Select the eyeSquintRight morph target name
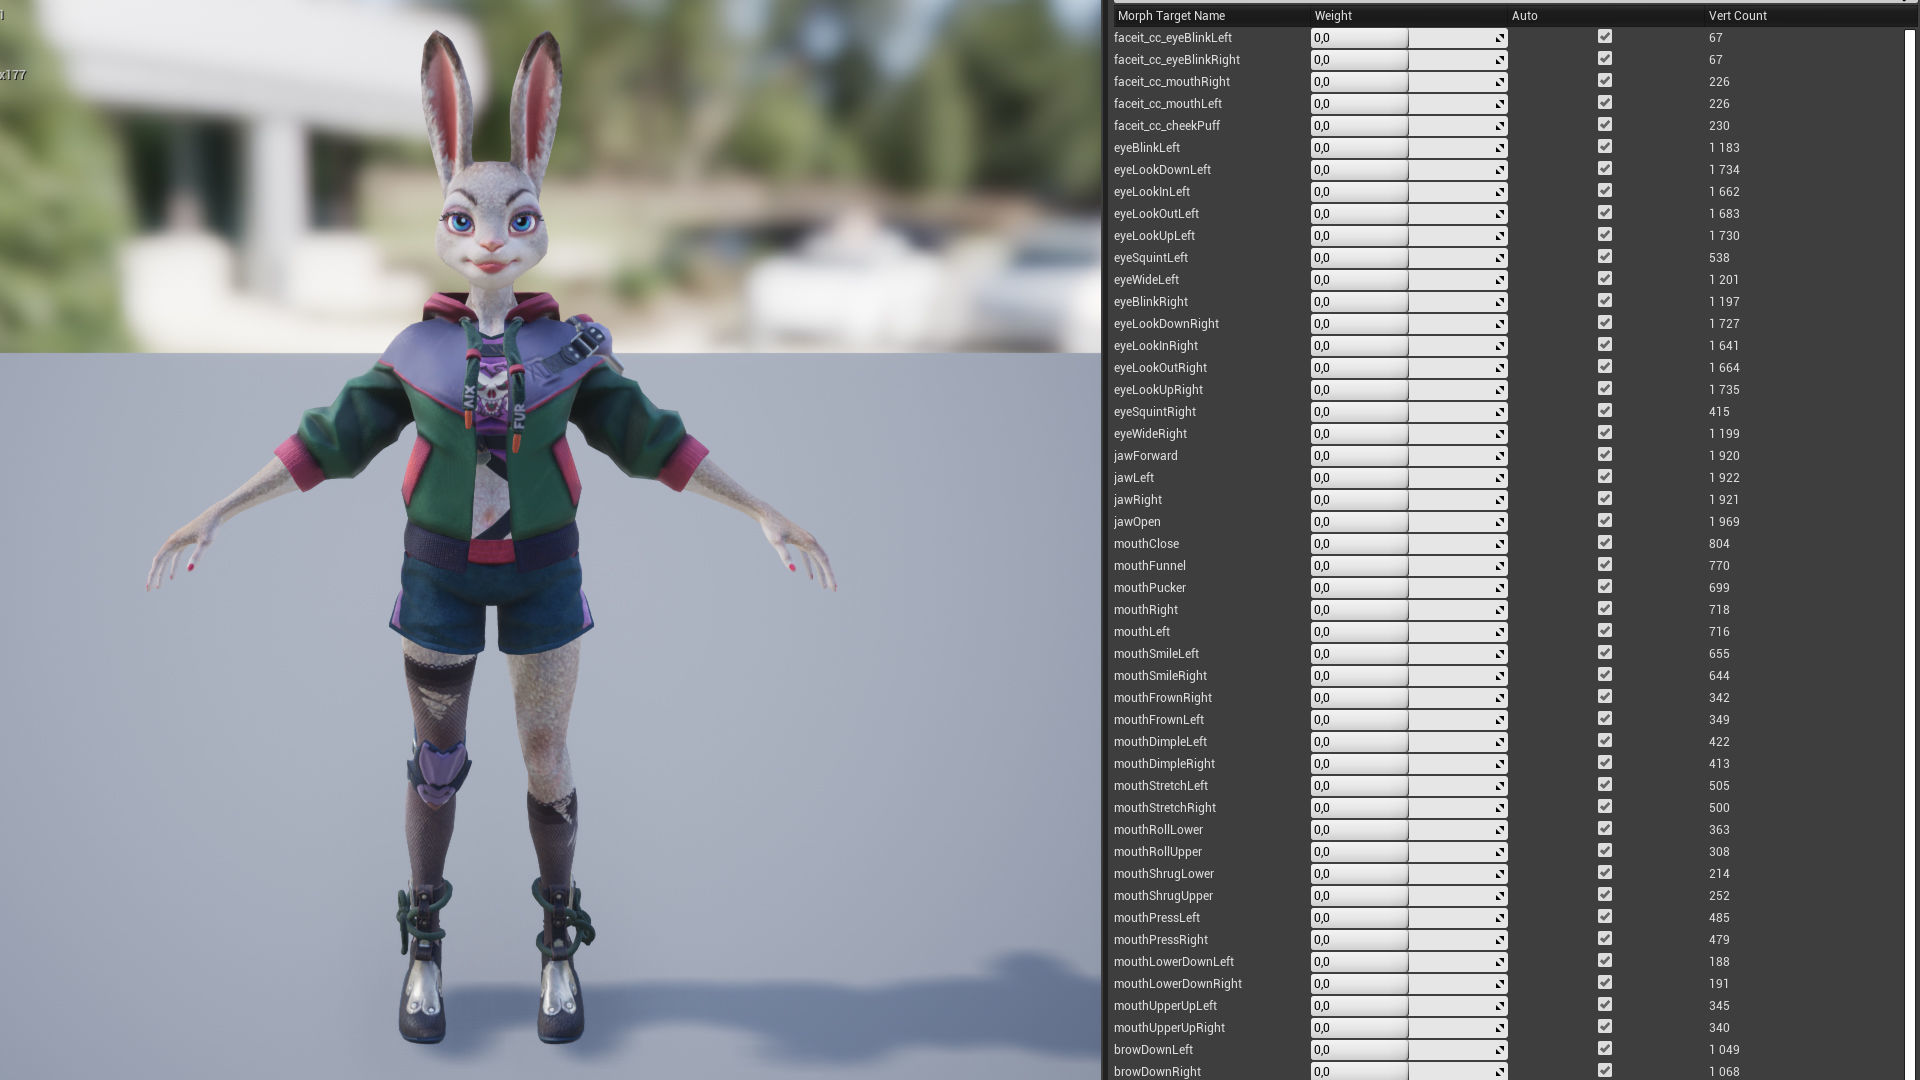The height and width of the screenshot is (1080, 1920). click(x=1155, y=412)
